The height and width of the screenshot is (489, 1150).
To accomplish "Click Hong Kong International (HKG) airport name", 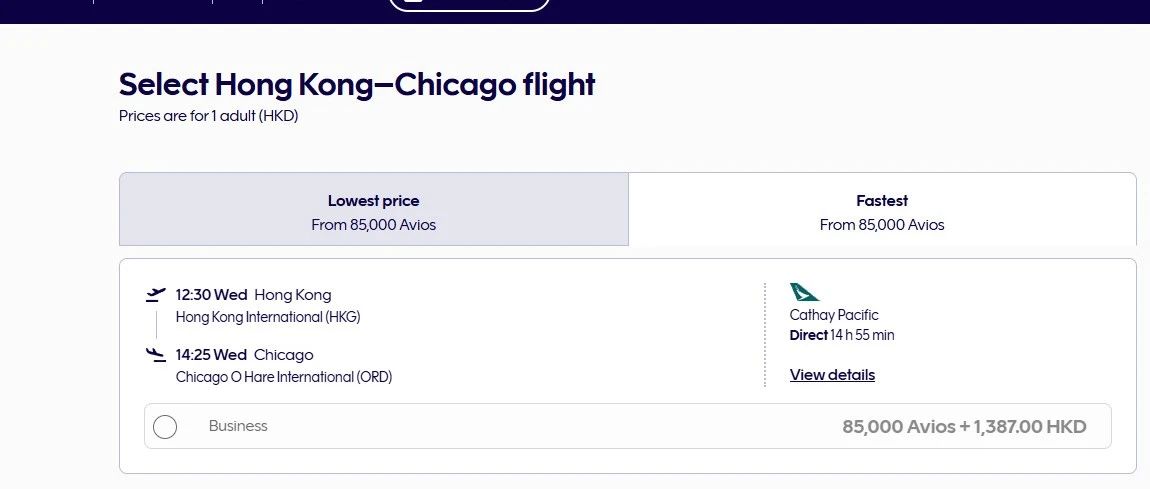I will (x=267, y=317).
